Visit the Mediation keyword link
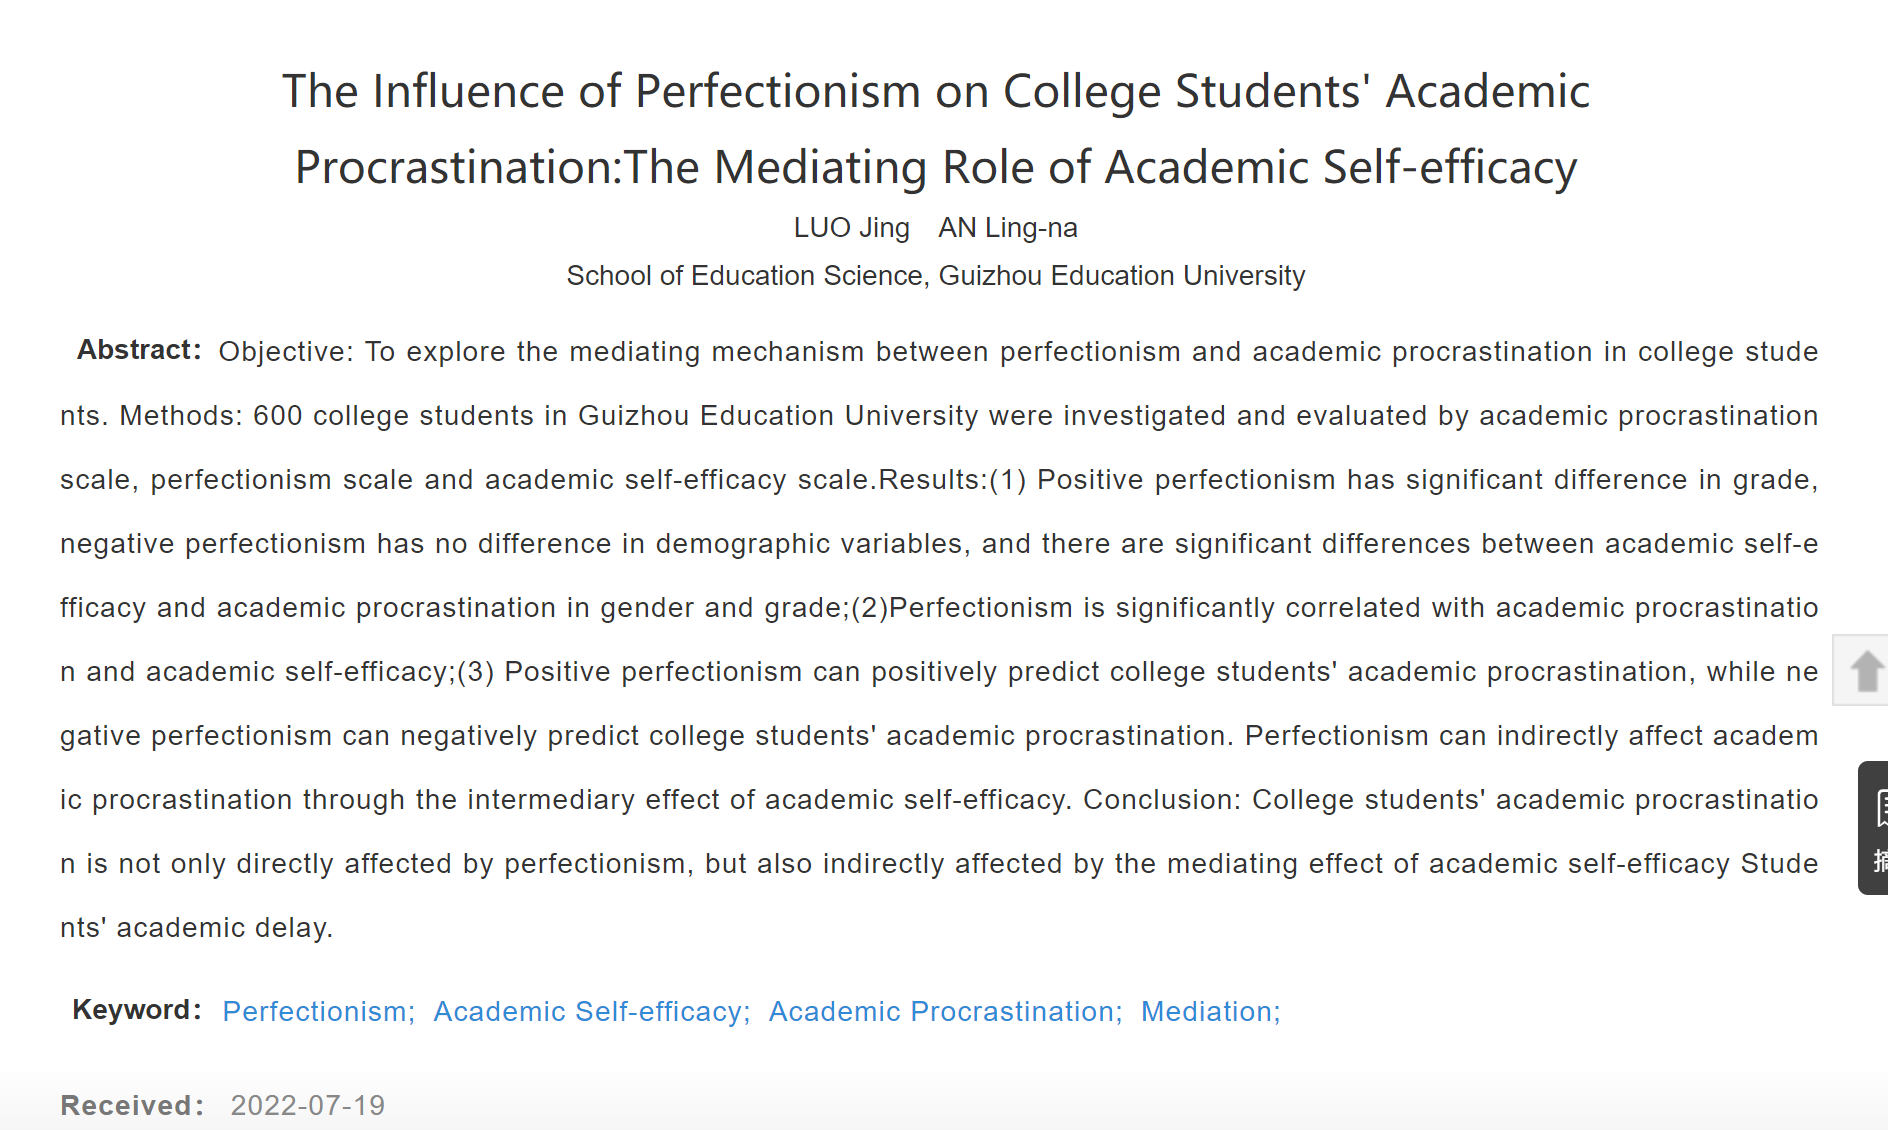The width and height of the screenshot is (1888, 1130). coord(1211,1011)
